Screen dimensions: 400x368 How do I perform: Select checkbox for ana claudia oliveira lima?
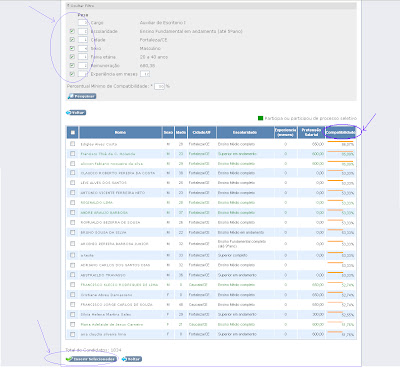click(72, 334)
